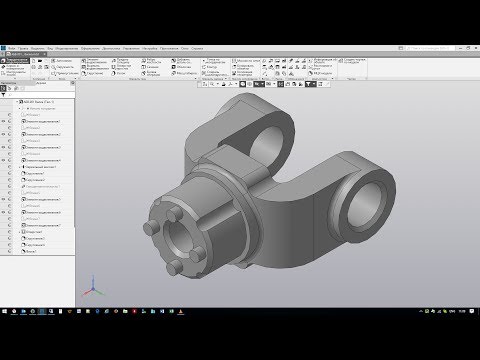Toggle visibility eye of Элемент выдавливания:1
Image resolution: width=480 pixels, height=360 pixels.
pyautogui.click(x=3, y=121)
